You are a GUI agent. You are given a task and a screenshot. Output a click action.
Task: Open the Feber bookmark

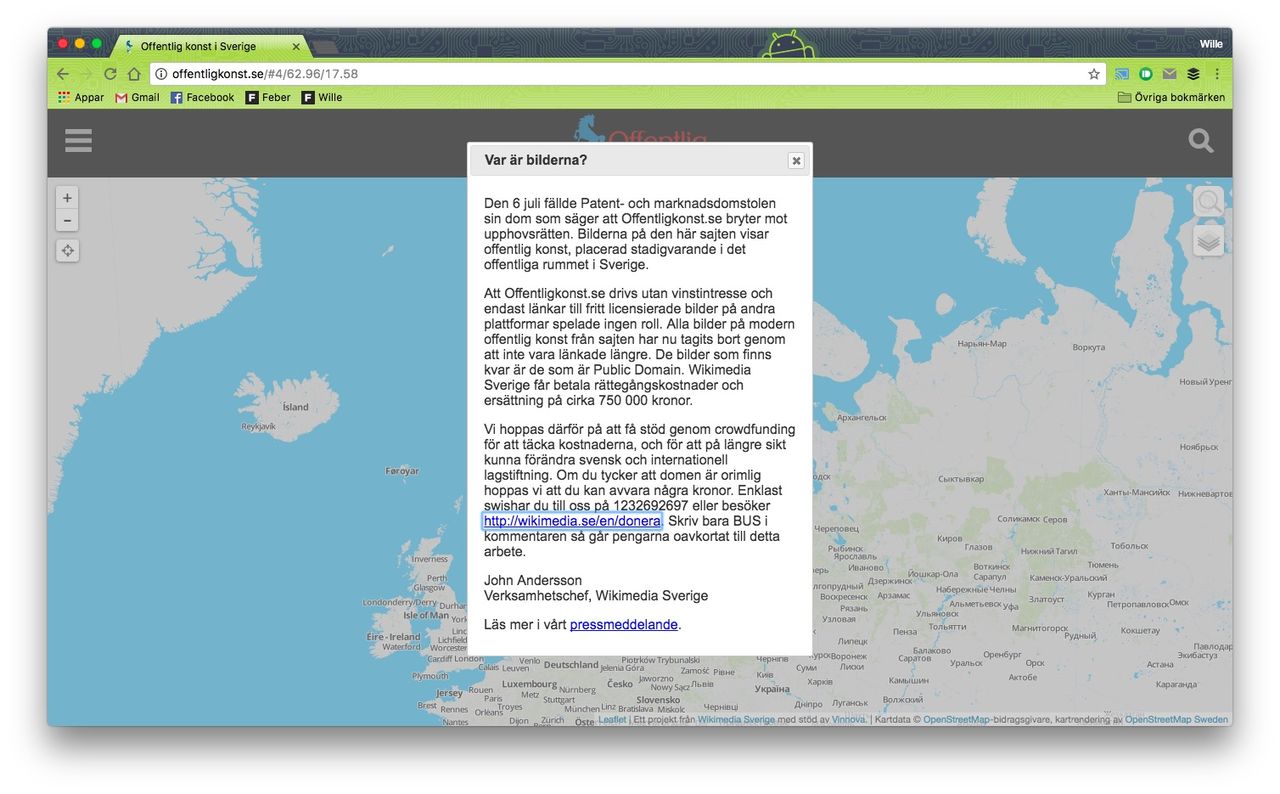tap(268, 97)
